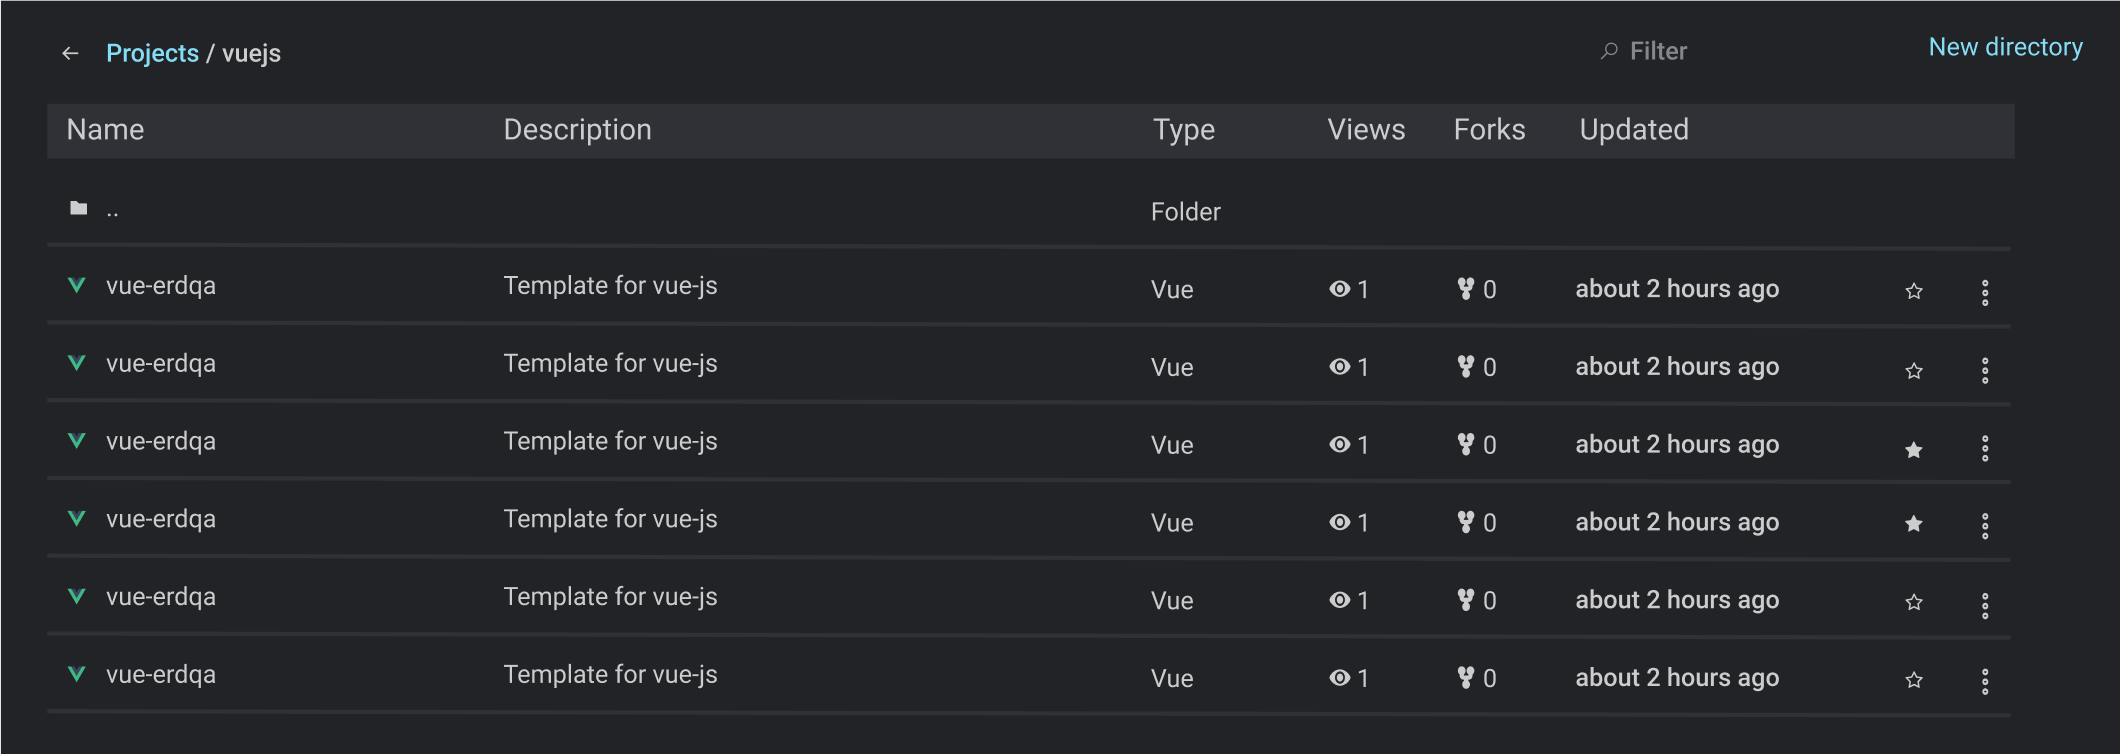The image size is (2120, 754).
Task: Create a New directory
Action: coord(2005,46)
